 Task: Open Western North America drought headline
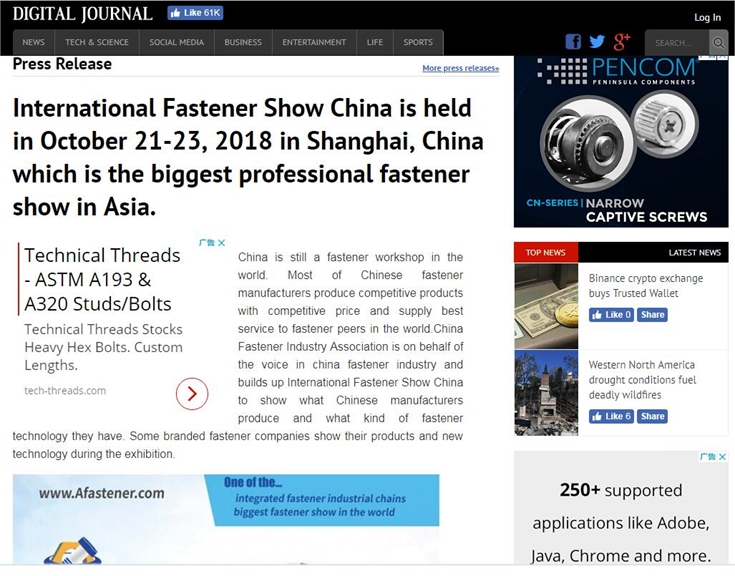pos(642,380)
